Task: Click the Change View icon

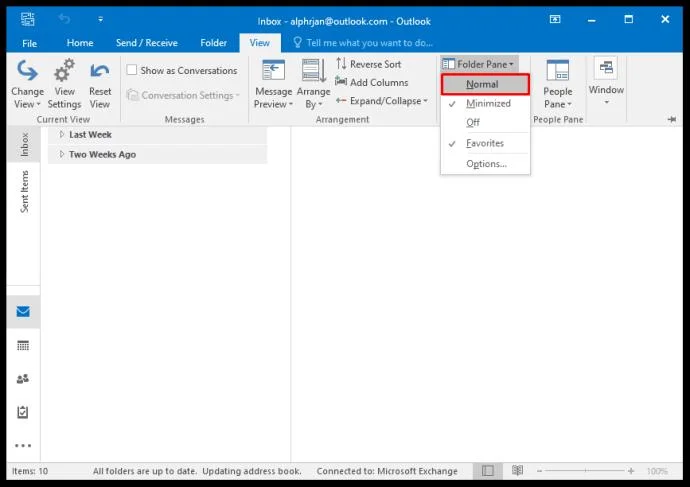Action: (x=27, y=80)
